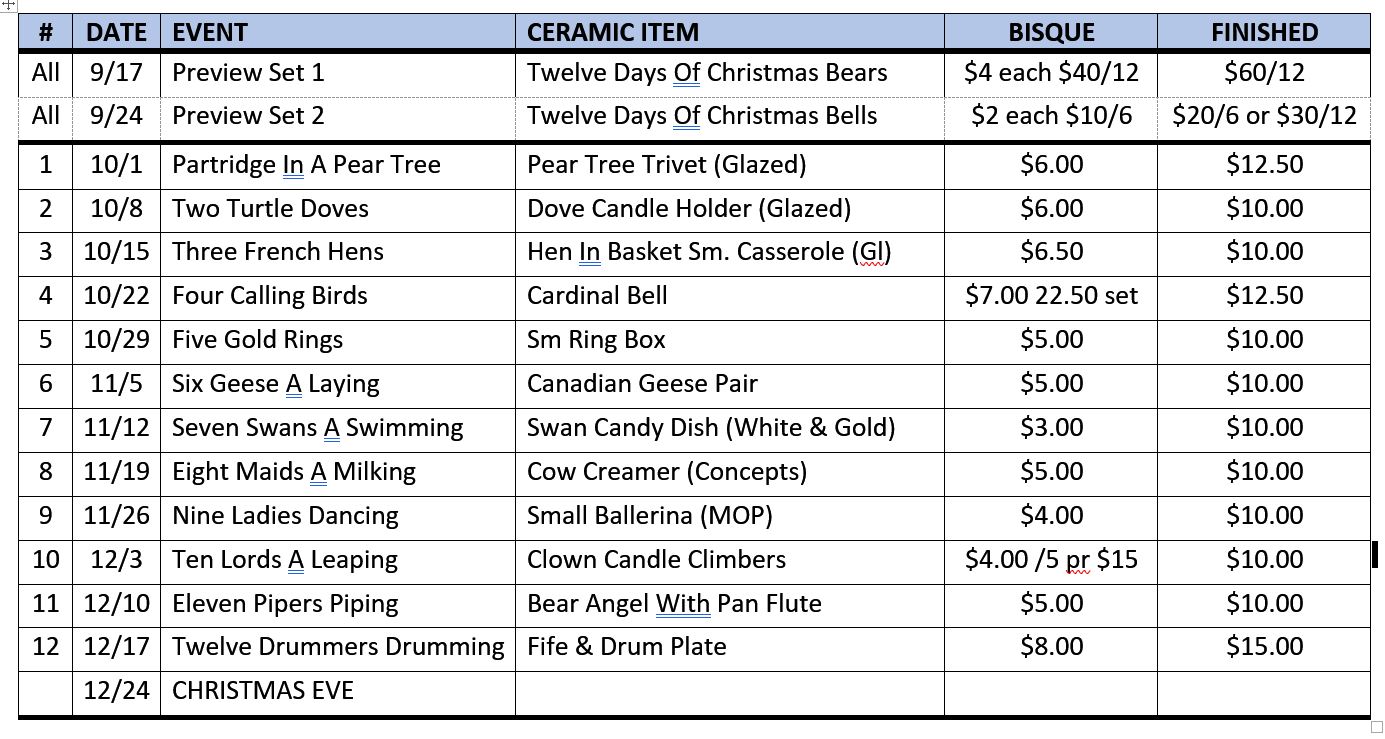The image size is (1385, 739).
Task: Select the Dove Candle Holder (Glazed) cell
Action: pos(688,209)
